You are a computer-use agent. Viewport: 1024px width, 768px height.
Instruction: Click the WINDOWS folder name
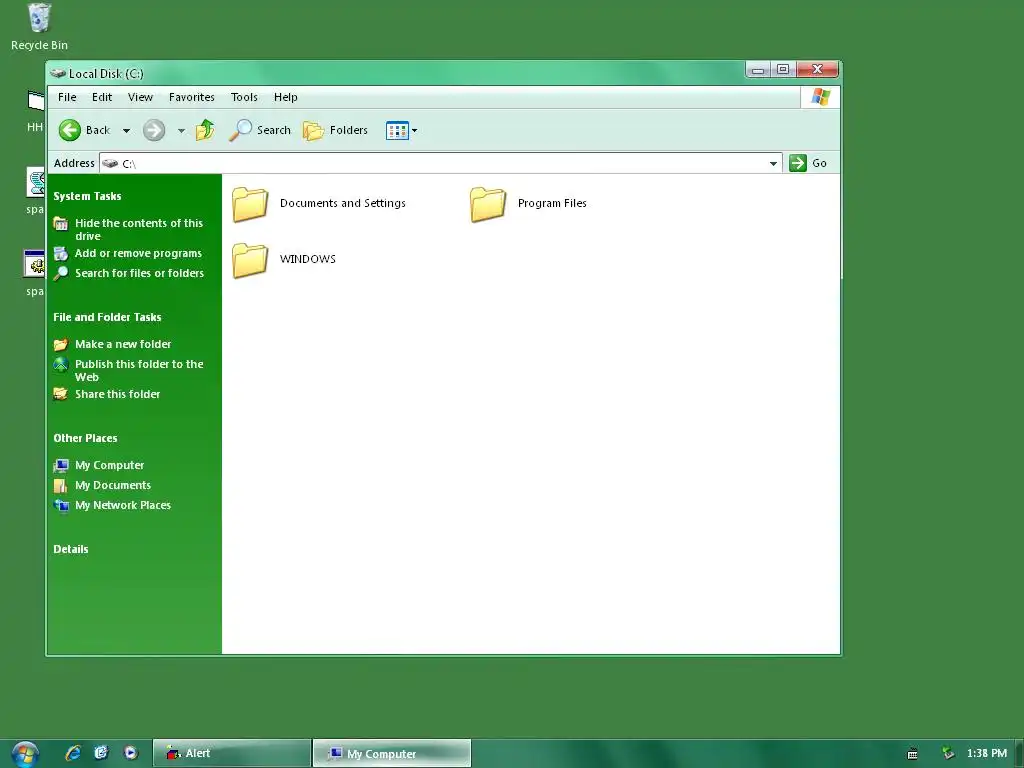308,259
